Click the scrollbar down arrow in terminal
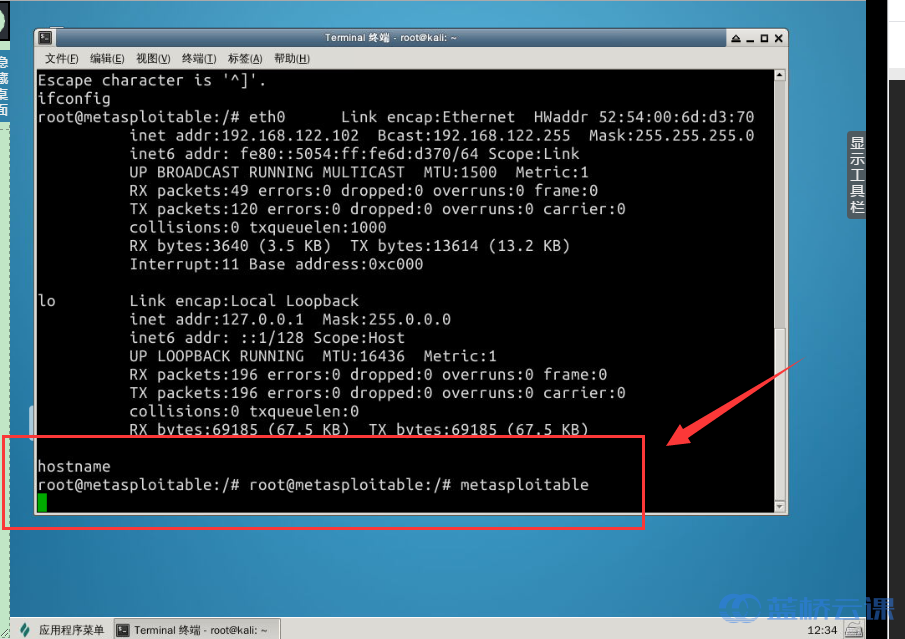This screenshot has height=639, width=905. (x=780, y=507)
